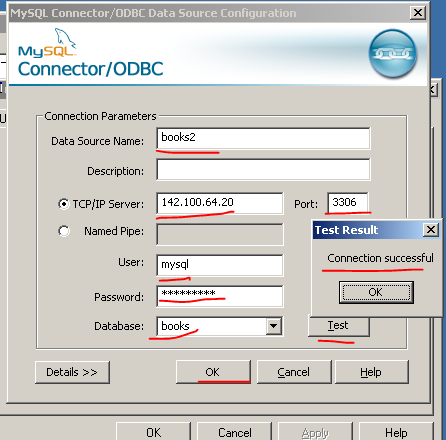Select the TCP/IP Server radio button
This screenshot has height=440, width=446.
63,204
